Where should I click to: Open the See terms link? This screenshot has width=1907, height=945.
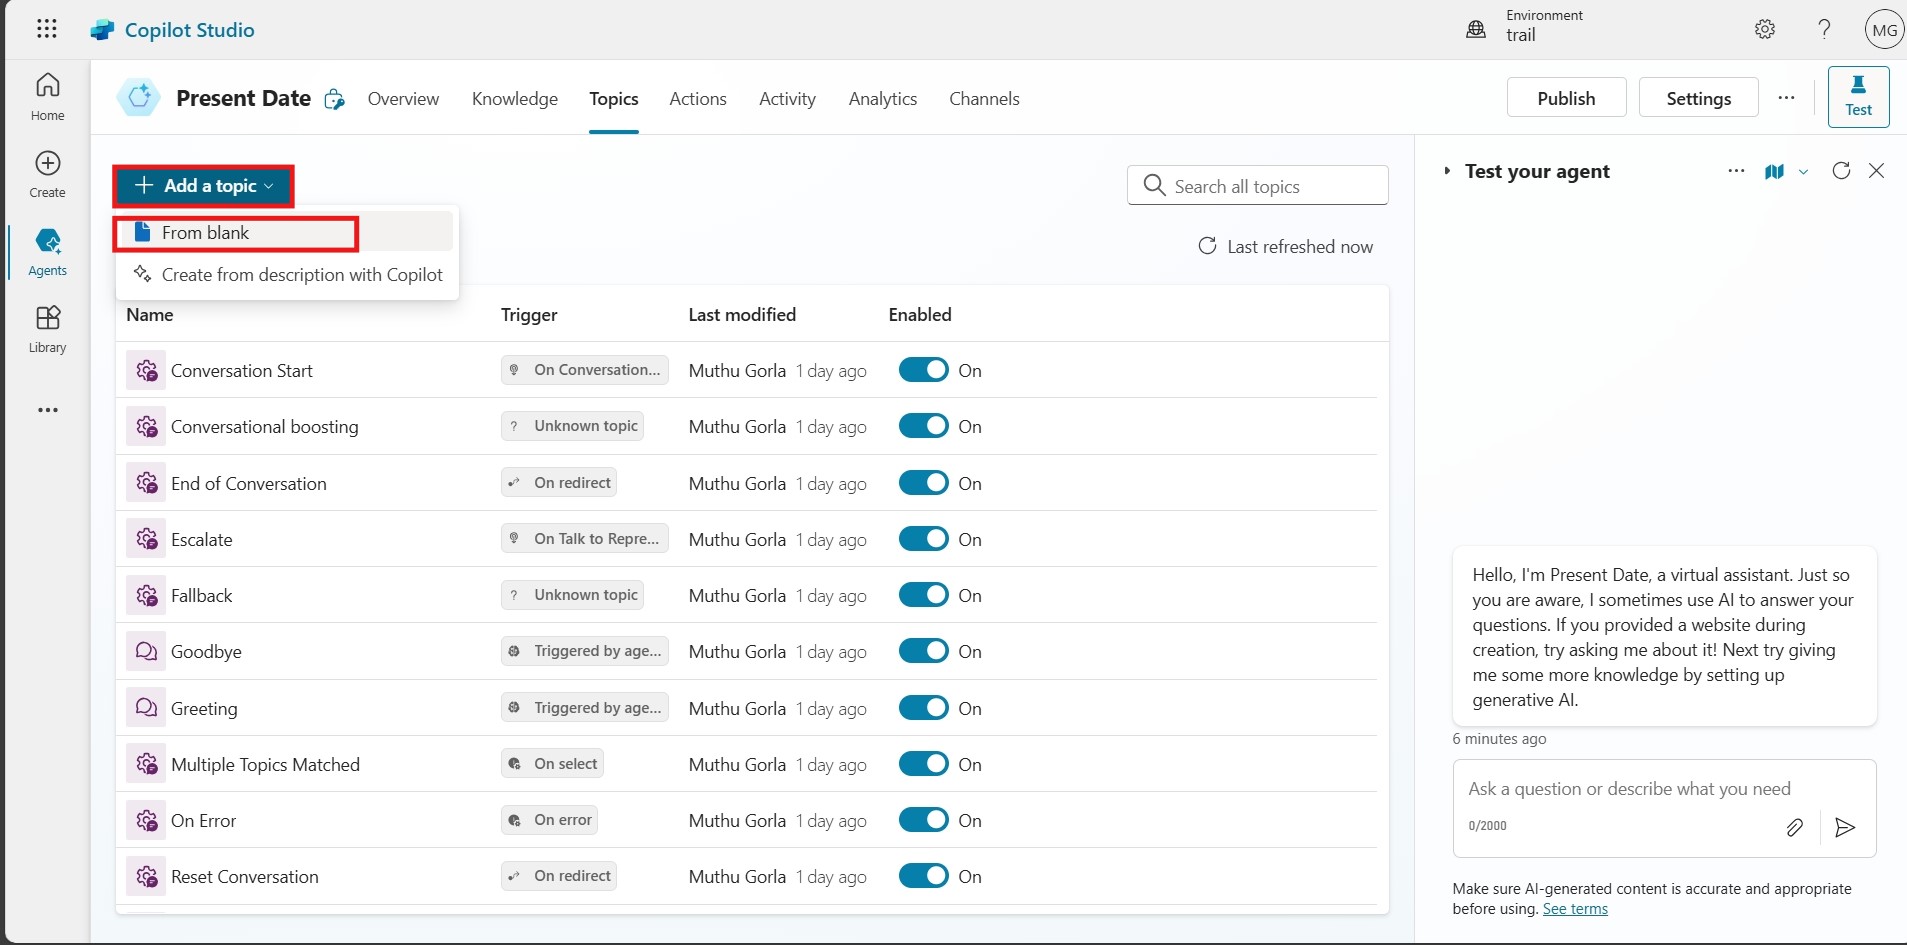click(1575, 909)
